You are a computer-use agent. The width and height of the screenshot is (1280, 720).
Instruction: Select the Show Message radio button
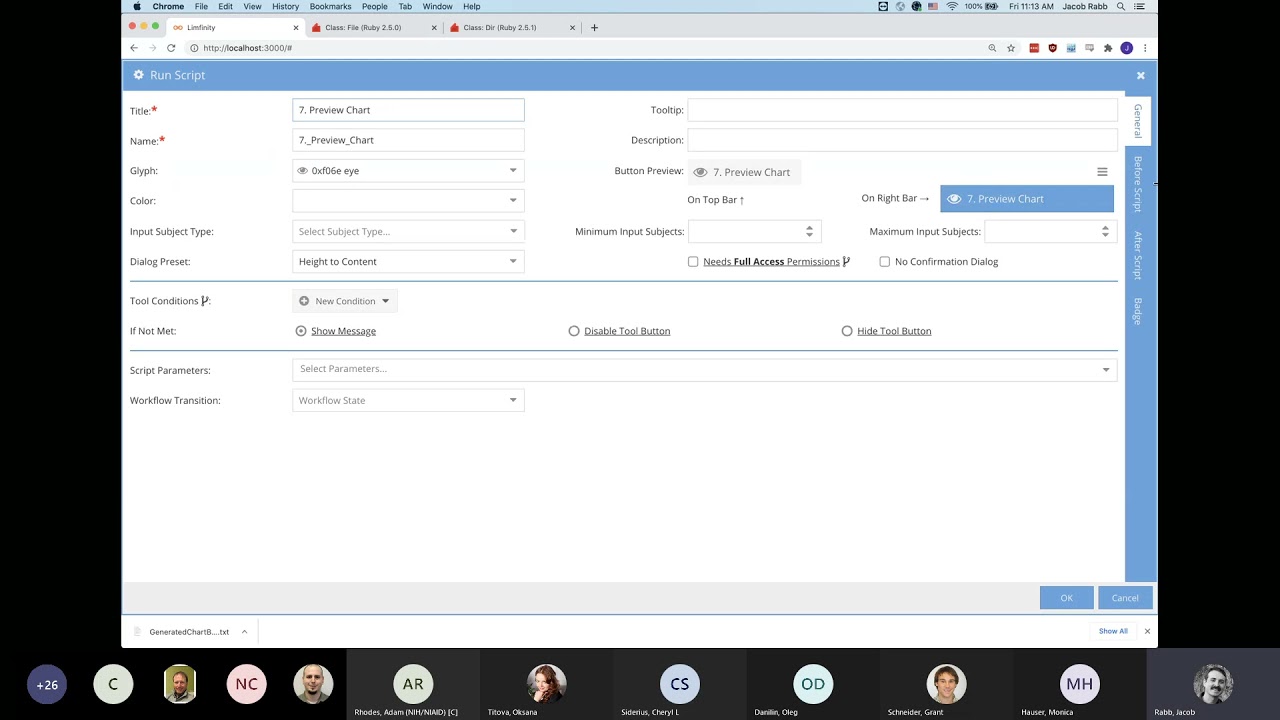coord(301,331)
